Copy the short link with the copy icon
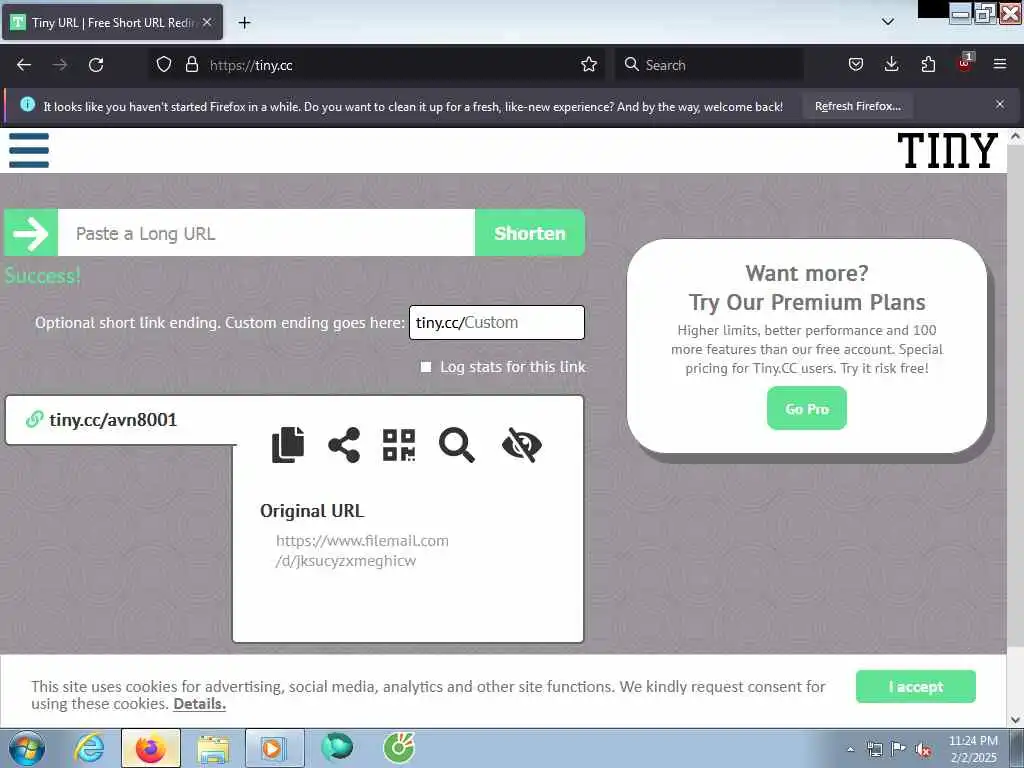The width and height of the screenshot is (1024, 768). point(288,445)
